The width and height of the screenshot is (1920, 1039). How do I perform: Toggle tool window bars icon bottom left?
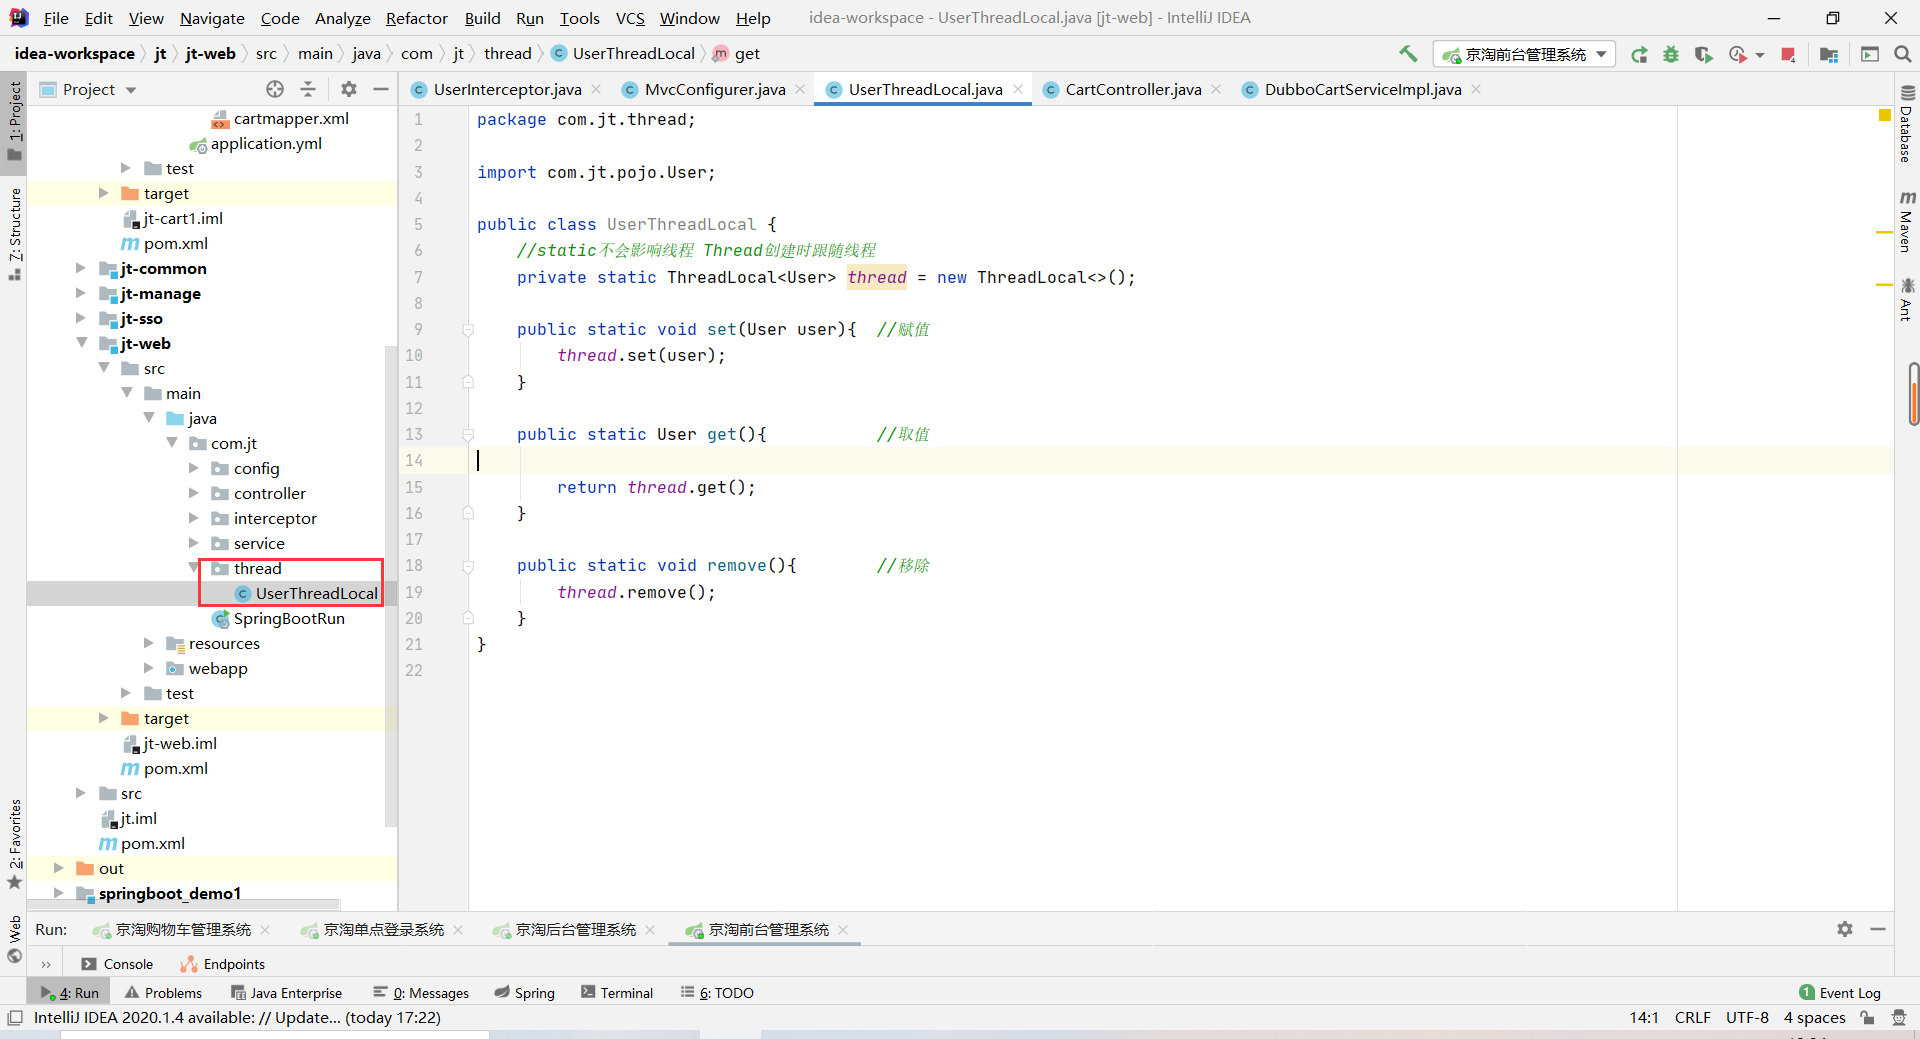(14, 1018)
